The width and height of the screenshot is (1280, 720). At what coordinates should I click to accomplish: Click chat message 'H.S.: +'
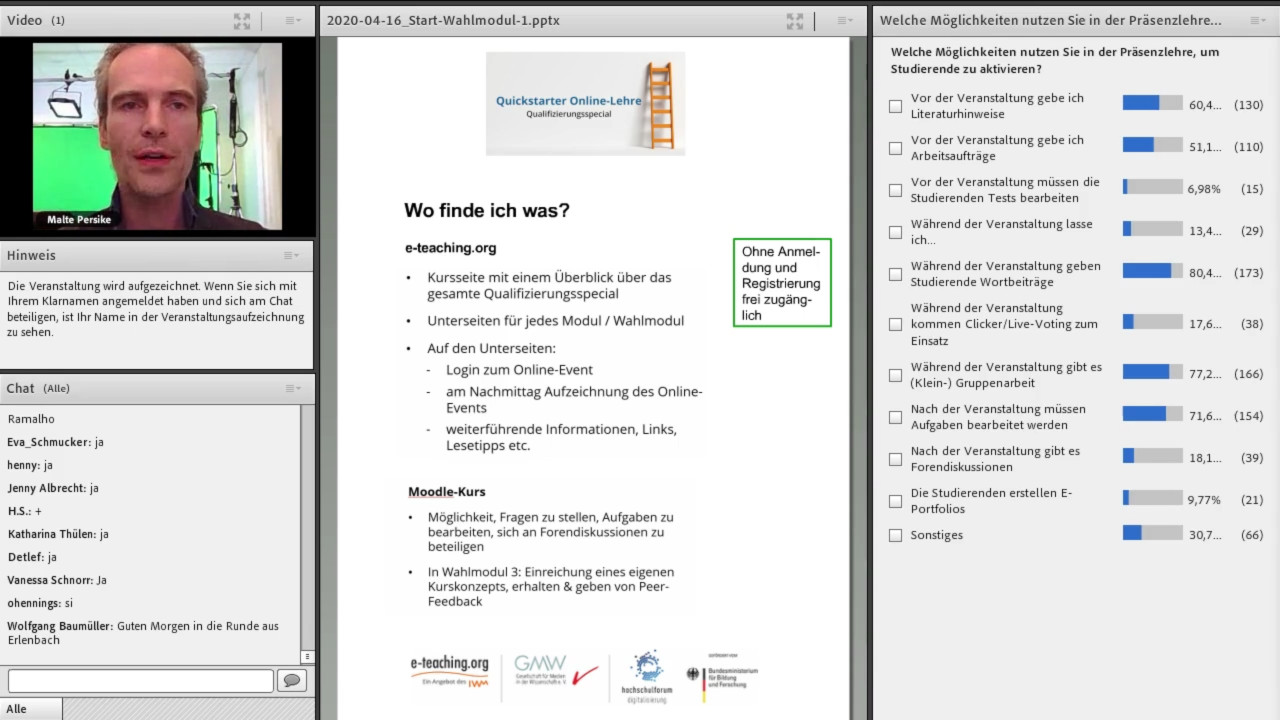click(25, 511)
